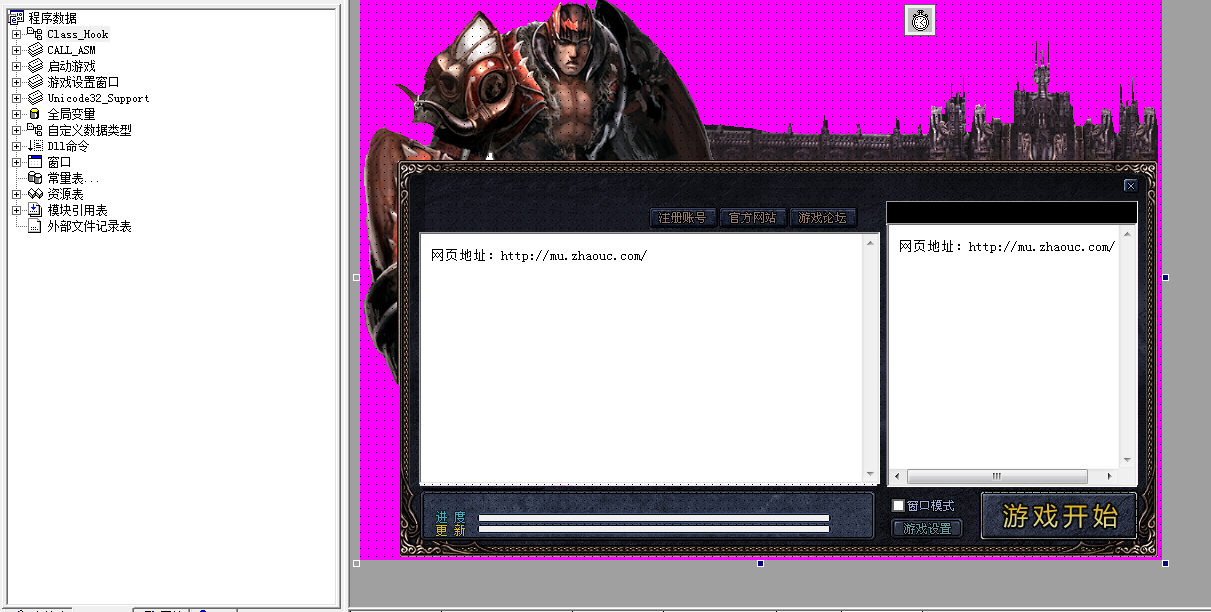Toggle the 窗口模式 checkbox
1211x612 pixels.
pyautogui.click(x=898, y=506)
